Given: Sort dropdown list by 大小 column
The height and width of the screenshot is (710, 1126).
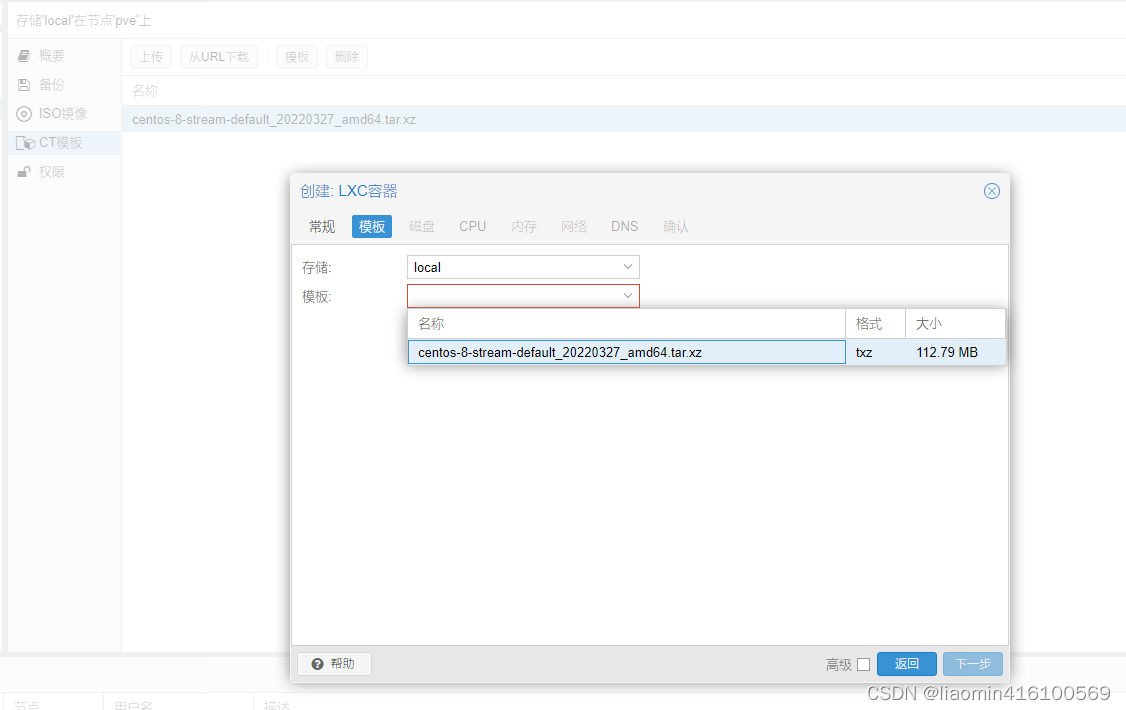Looking at the screenshot, I should click(x=955, y=324).
